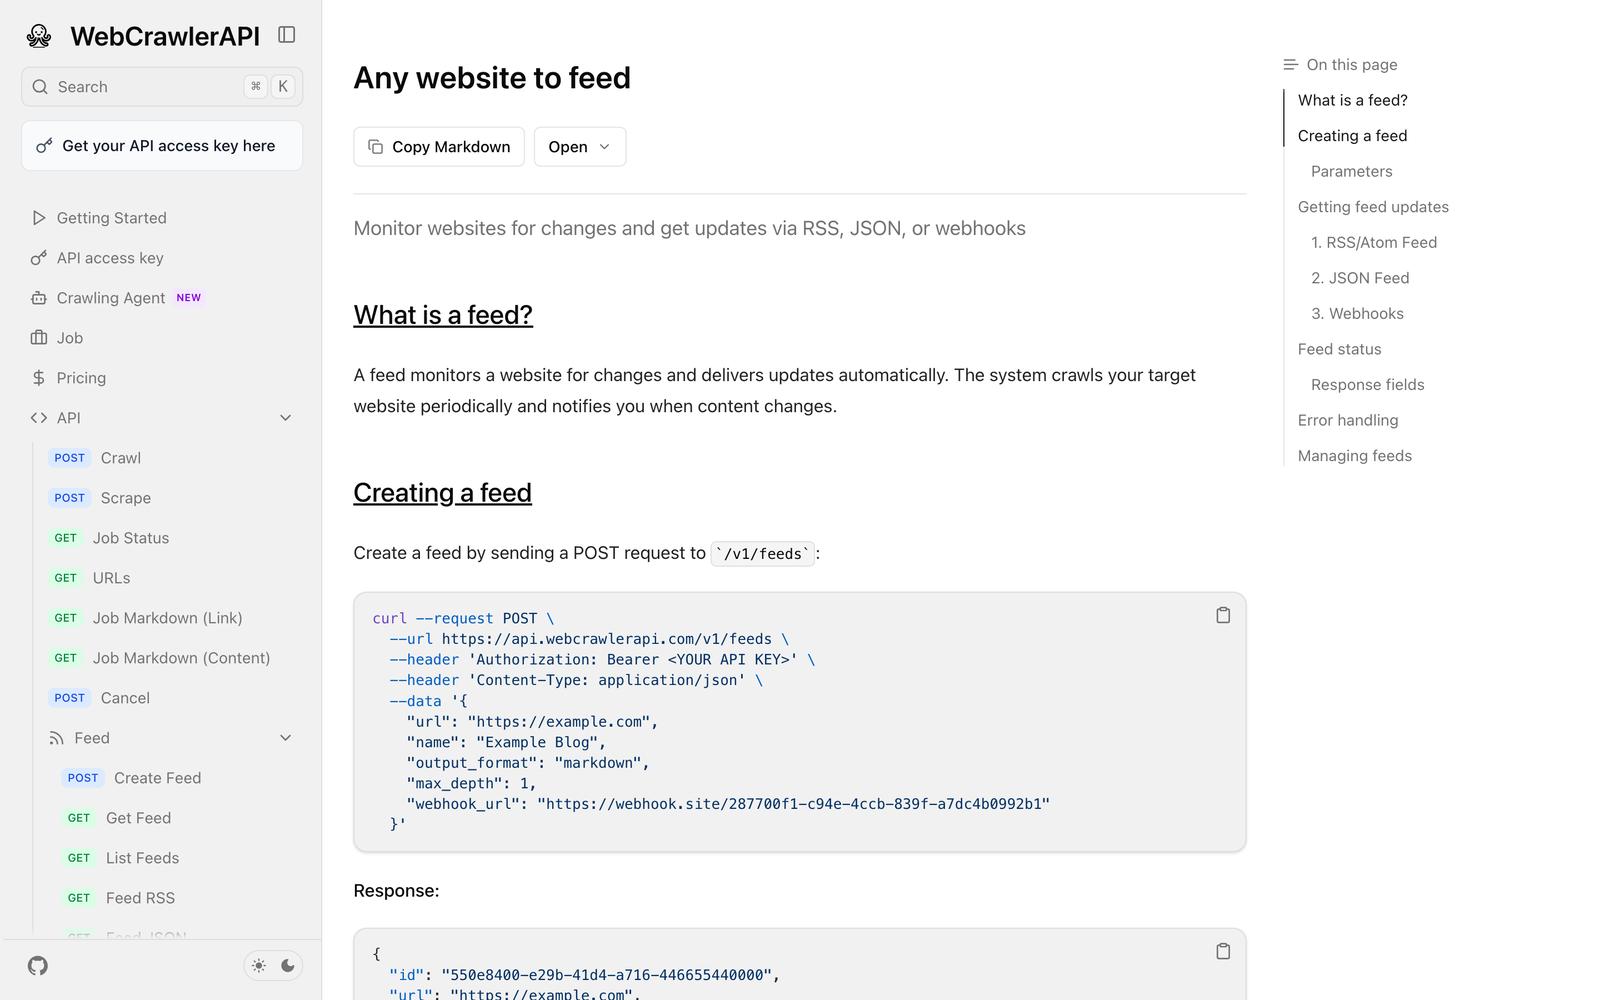Switch to light theme sun icon
This screenshot has height=1000, width=1600.
coord(259,966)
